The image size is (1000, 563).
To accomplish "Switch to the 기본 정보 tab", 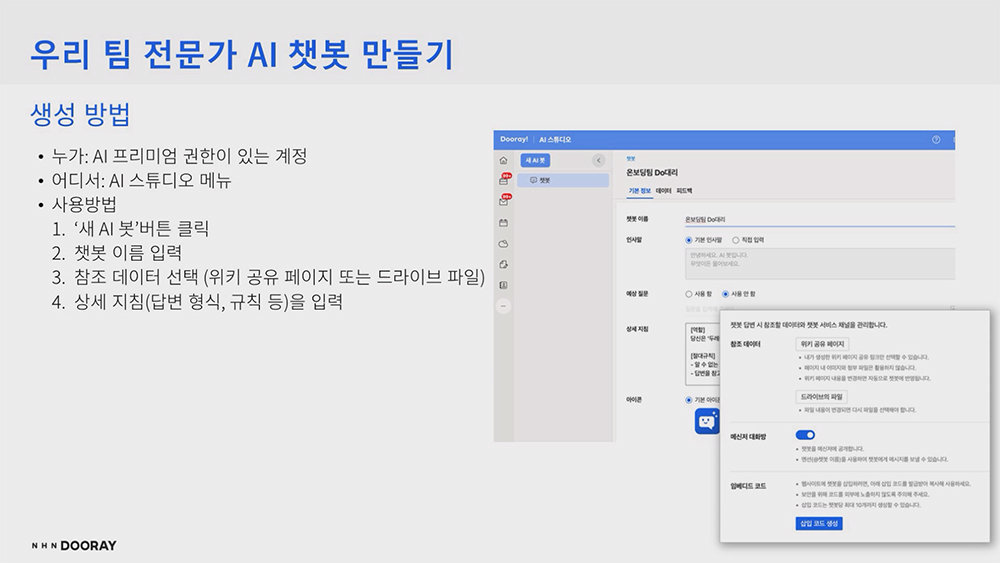I will point(640,191).
